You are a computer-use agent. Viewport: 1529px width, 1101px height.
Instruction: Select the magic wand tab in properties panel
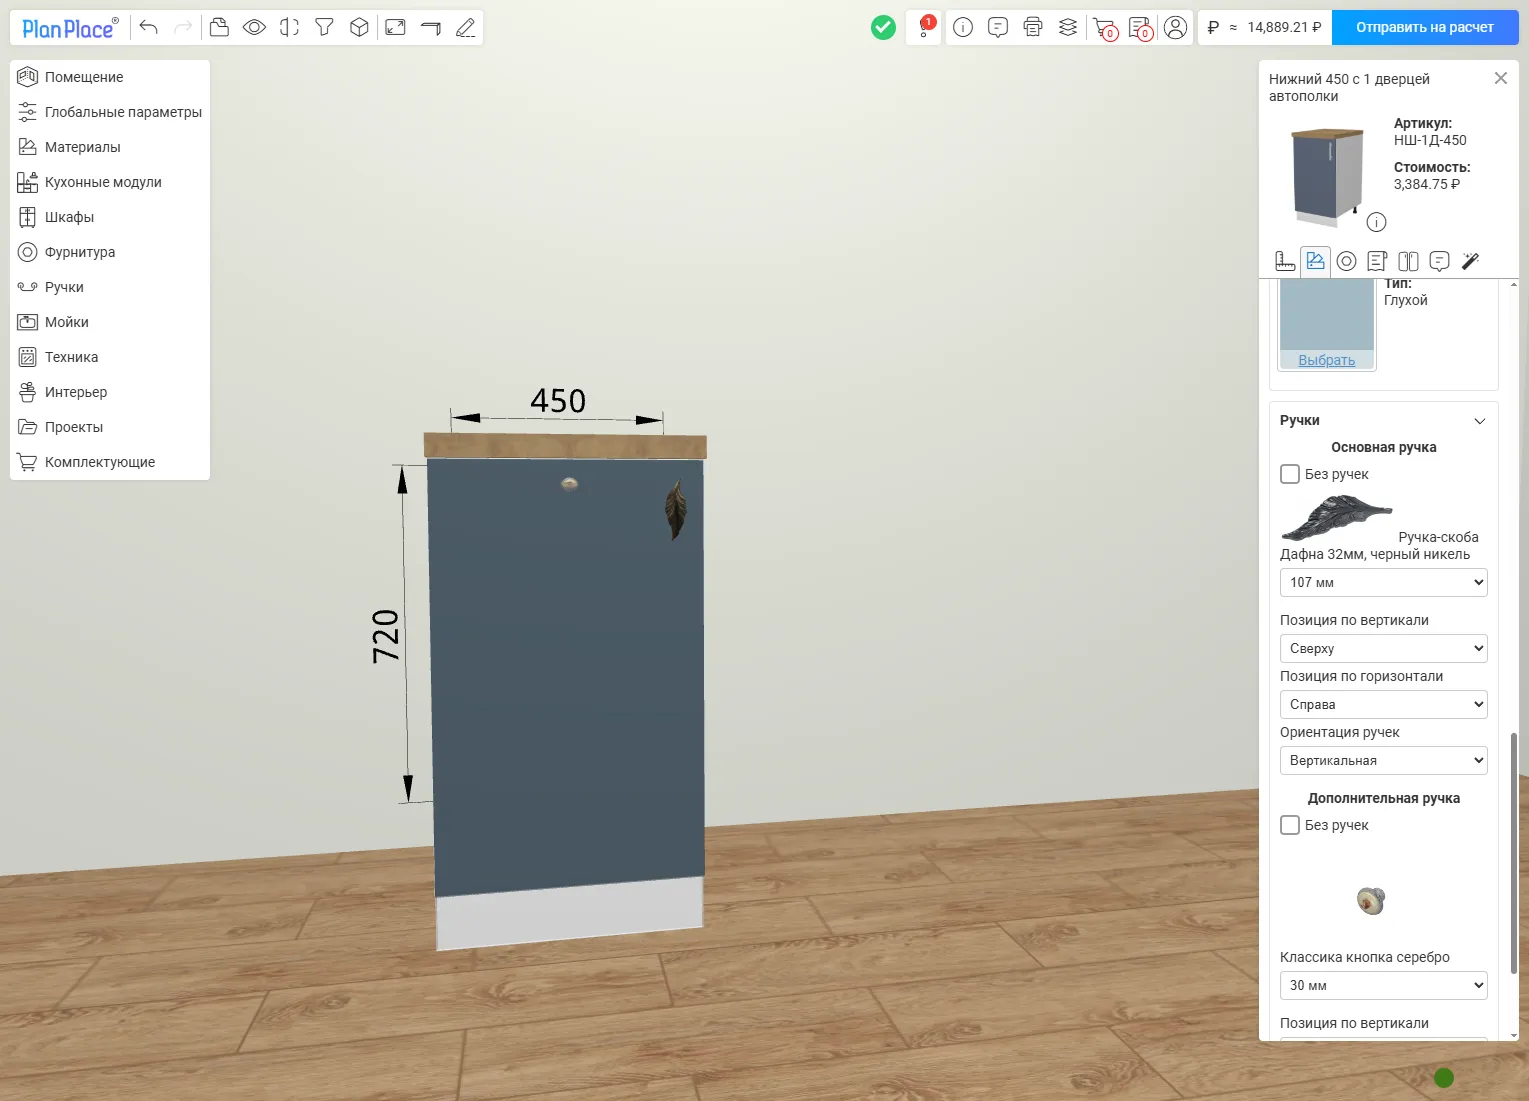1470,261
